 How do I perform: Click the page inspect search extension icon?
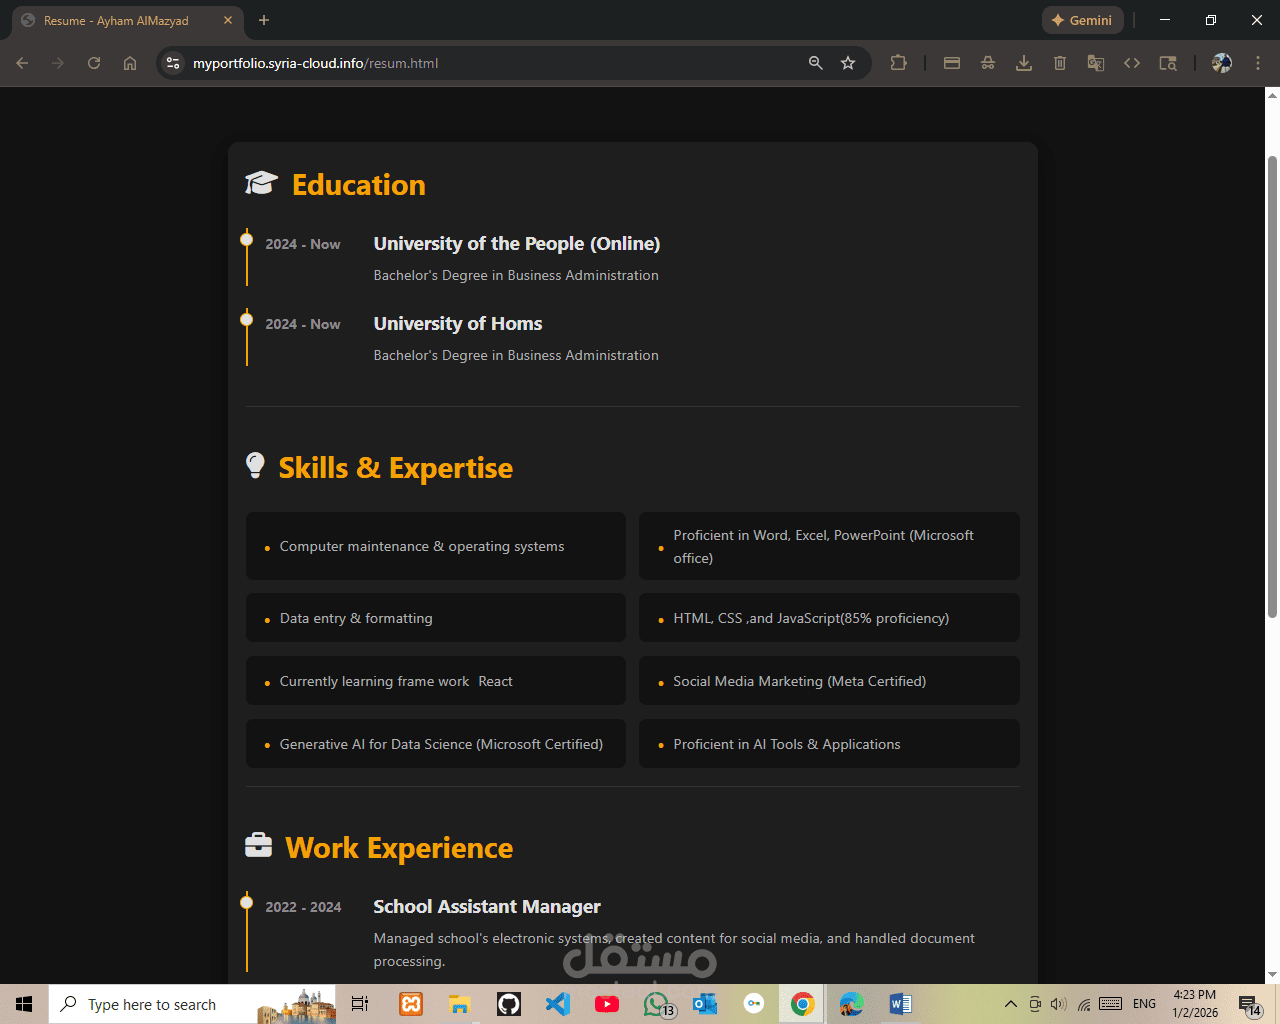point(1168,63)
